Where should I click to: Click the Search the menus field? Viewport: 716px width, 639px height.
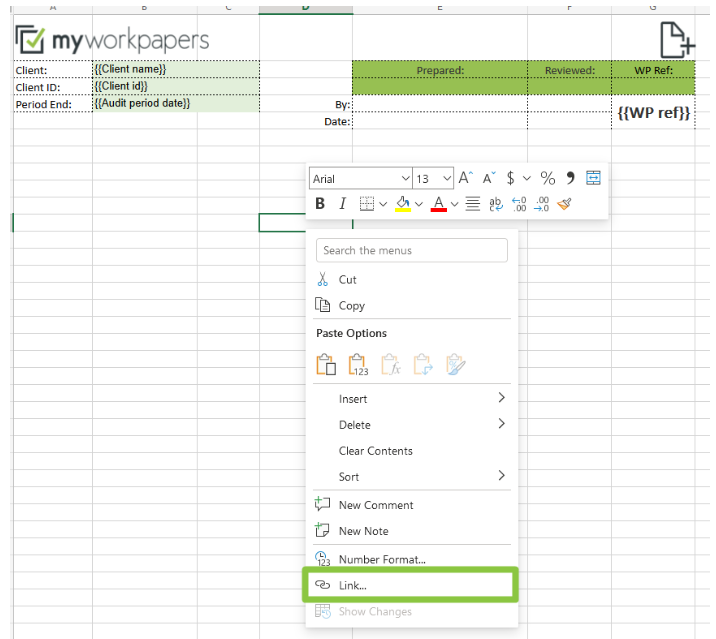(411, 250)
